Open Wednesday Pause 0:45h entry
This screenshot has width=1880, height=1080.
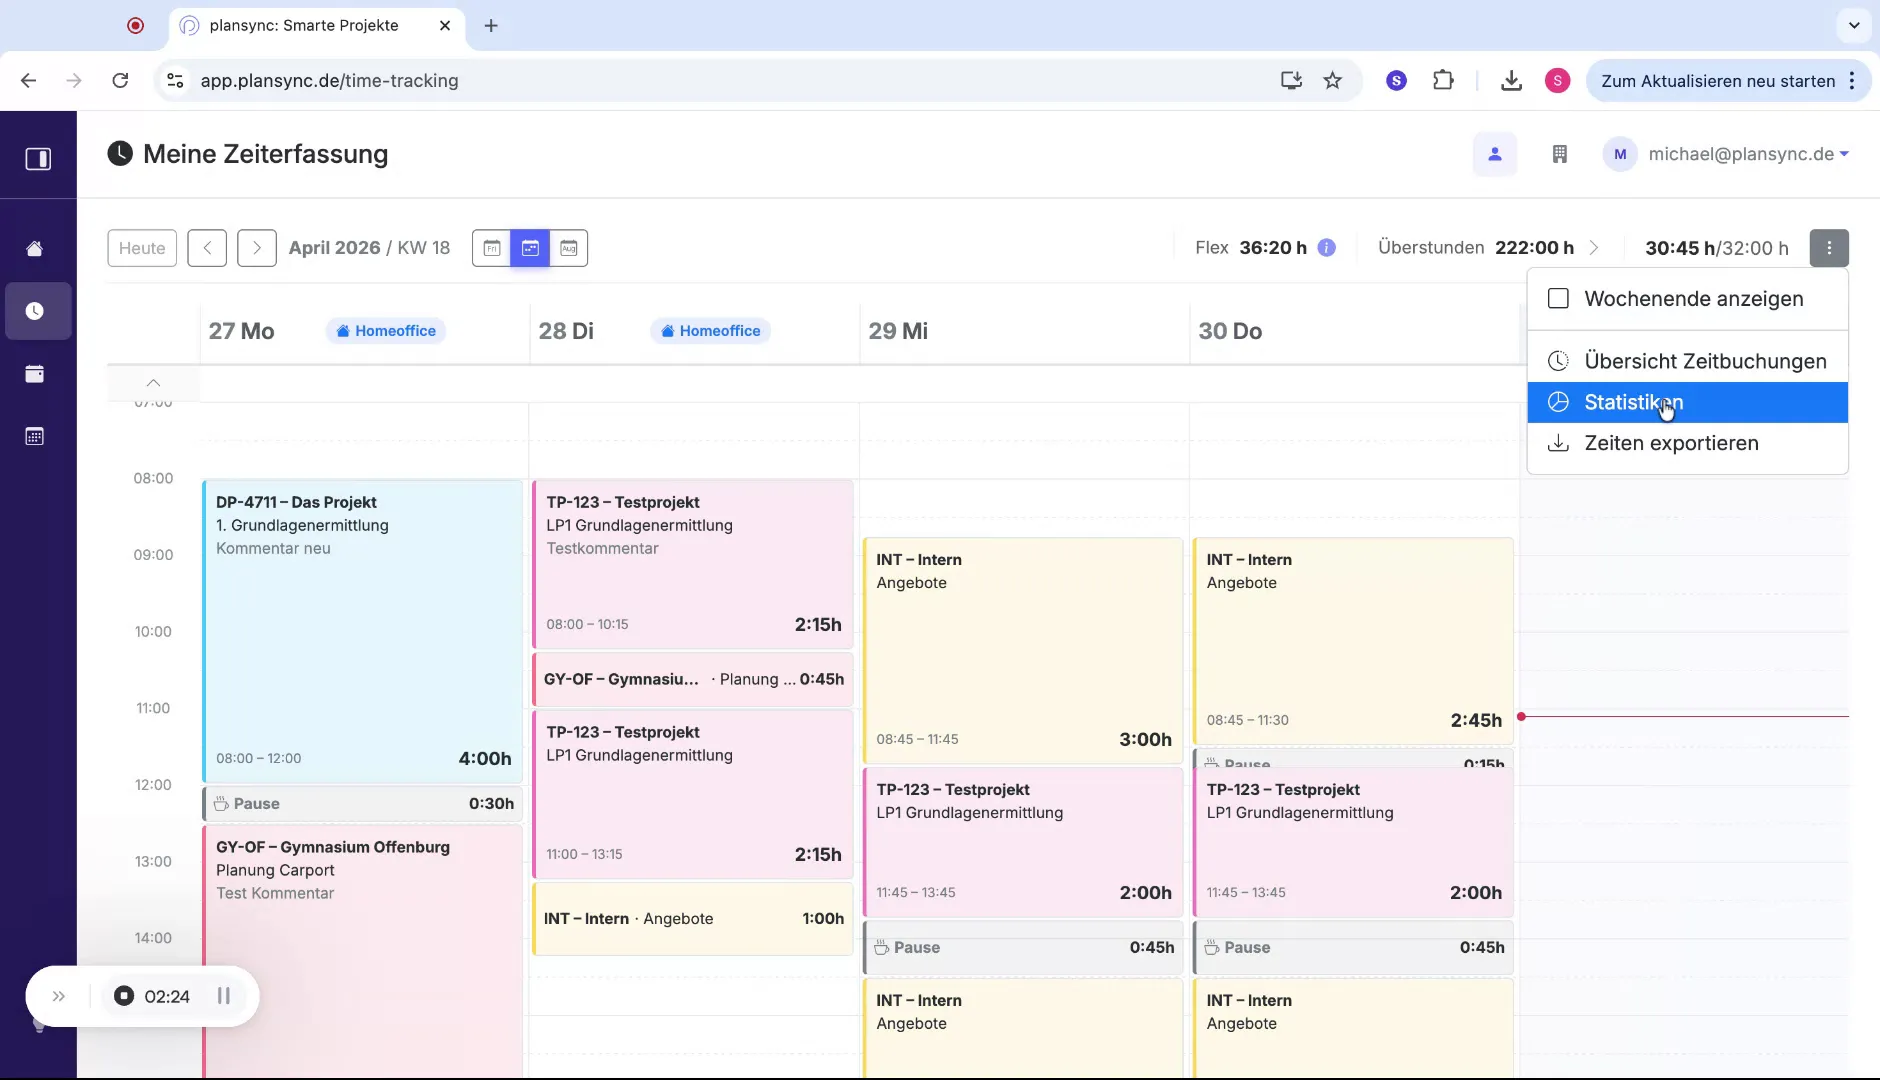click(1023, 948)
